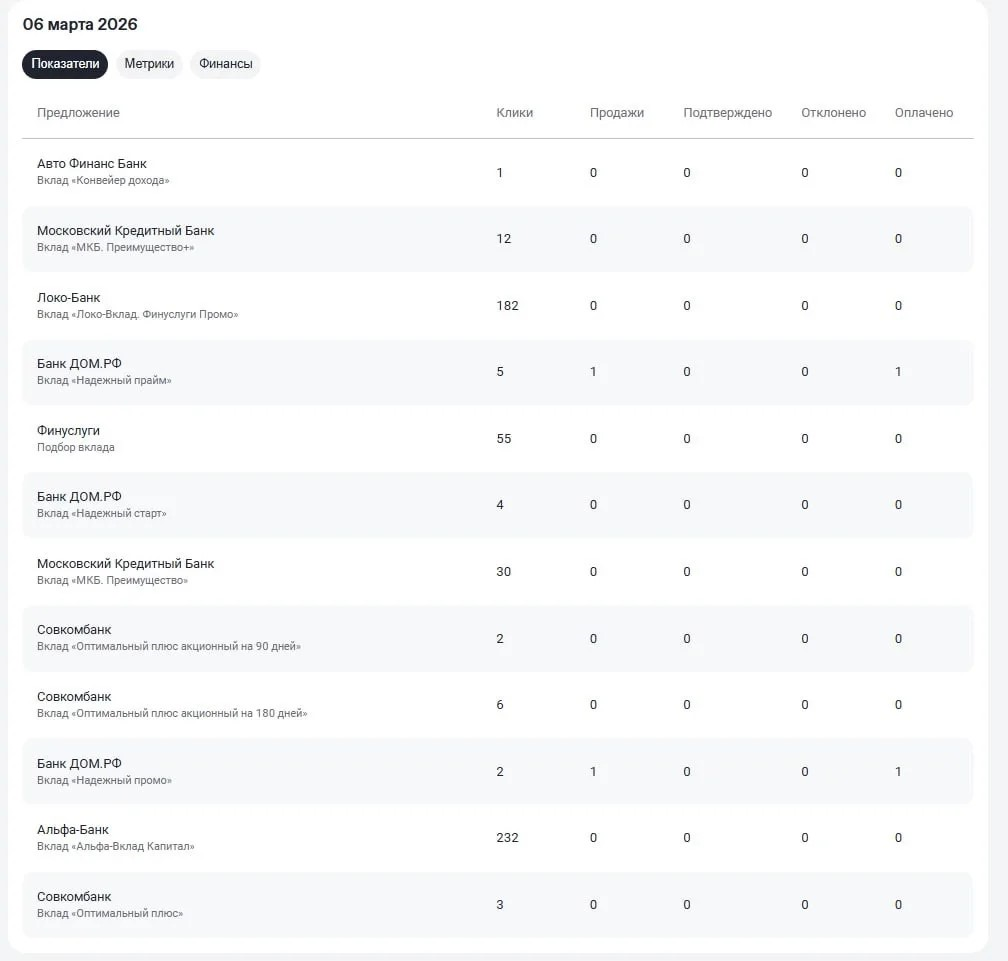Viewport: 1008px width, 961px height.
Task: Select Совкомбанк 180 дней deposit row
Action: click(498, 705)
